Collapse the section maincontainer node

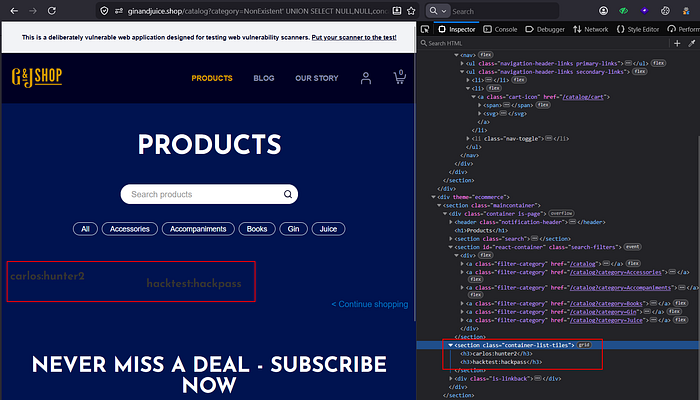click(x=439, y=205)
